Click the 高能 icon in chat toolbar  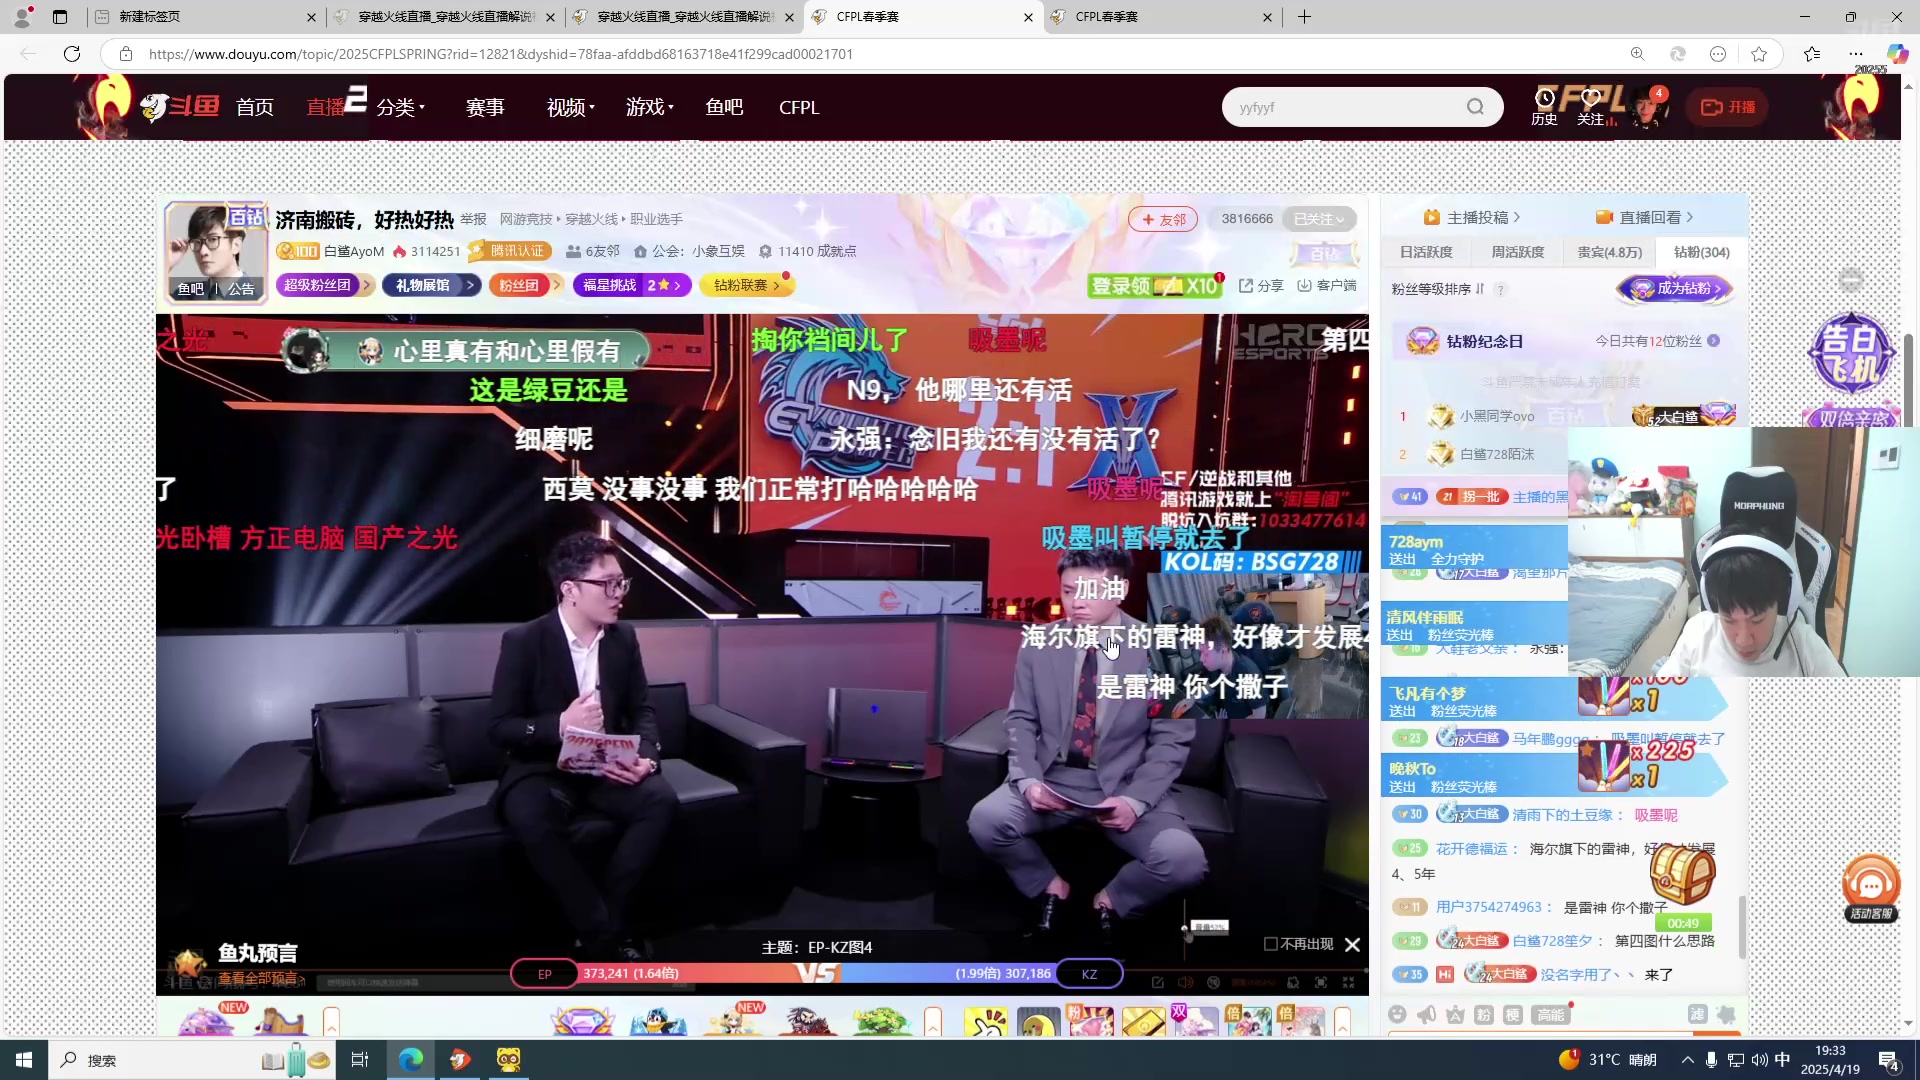(1551, 1014)
